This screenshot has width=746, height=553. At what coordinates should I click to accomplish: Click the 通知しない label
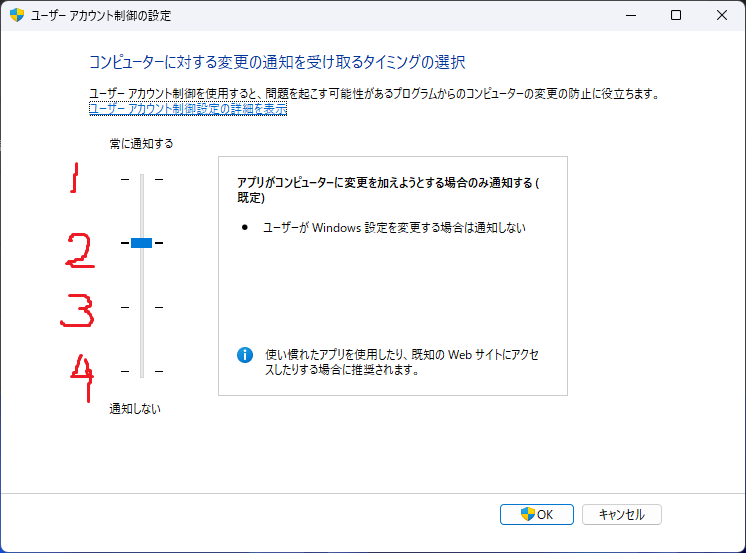pos(135,409)
